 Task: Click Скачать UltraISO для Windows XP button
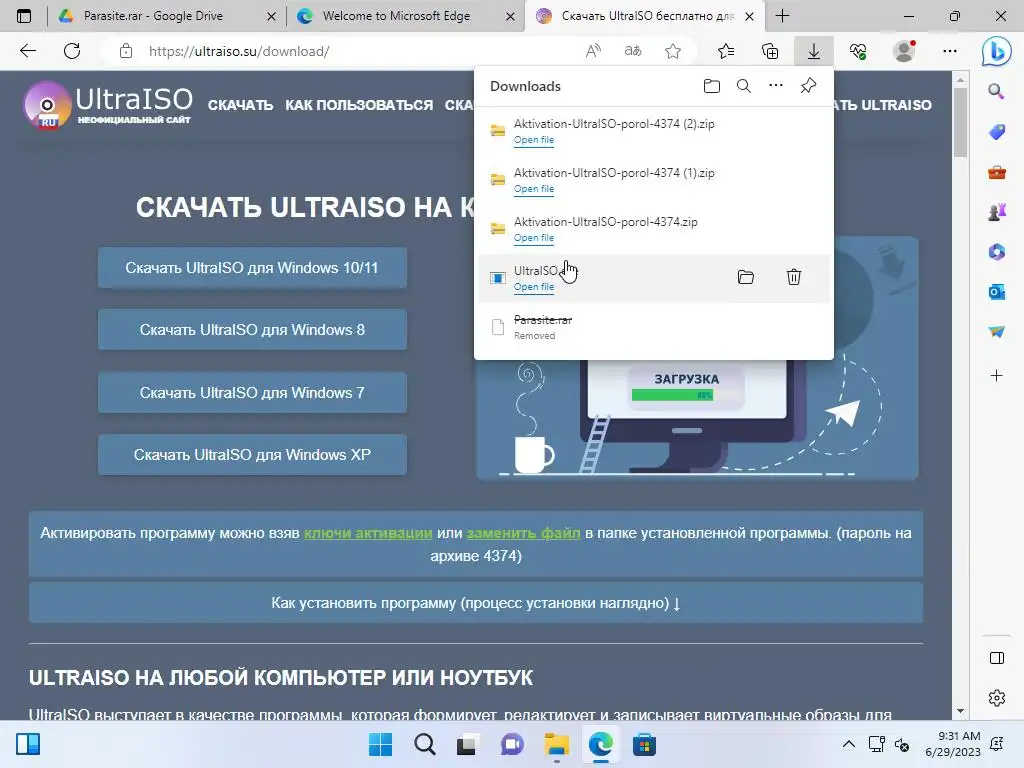pyautogui.click(x=252, y=455)
